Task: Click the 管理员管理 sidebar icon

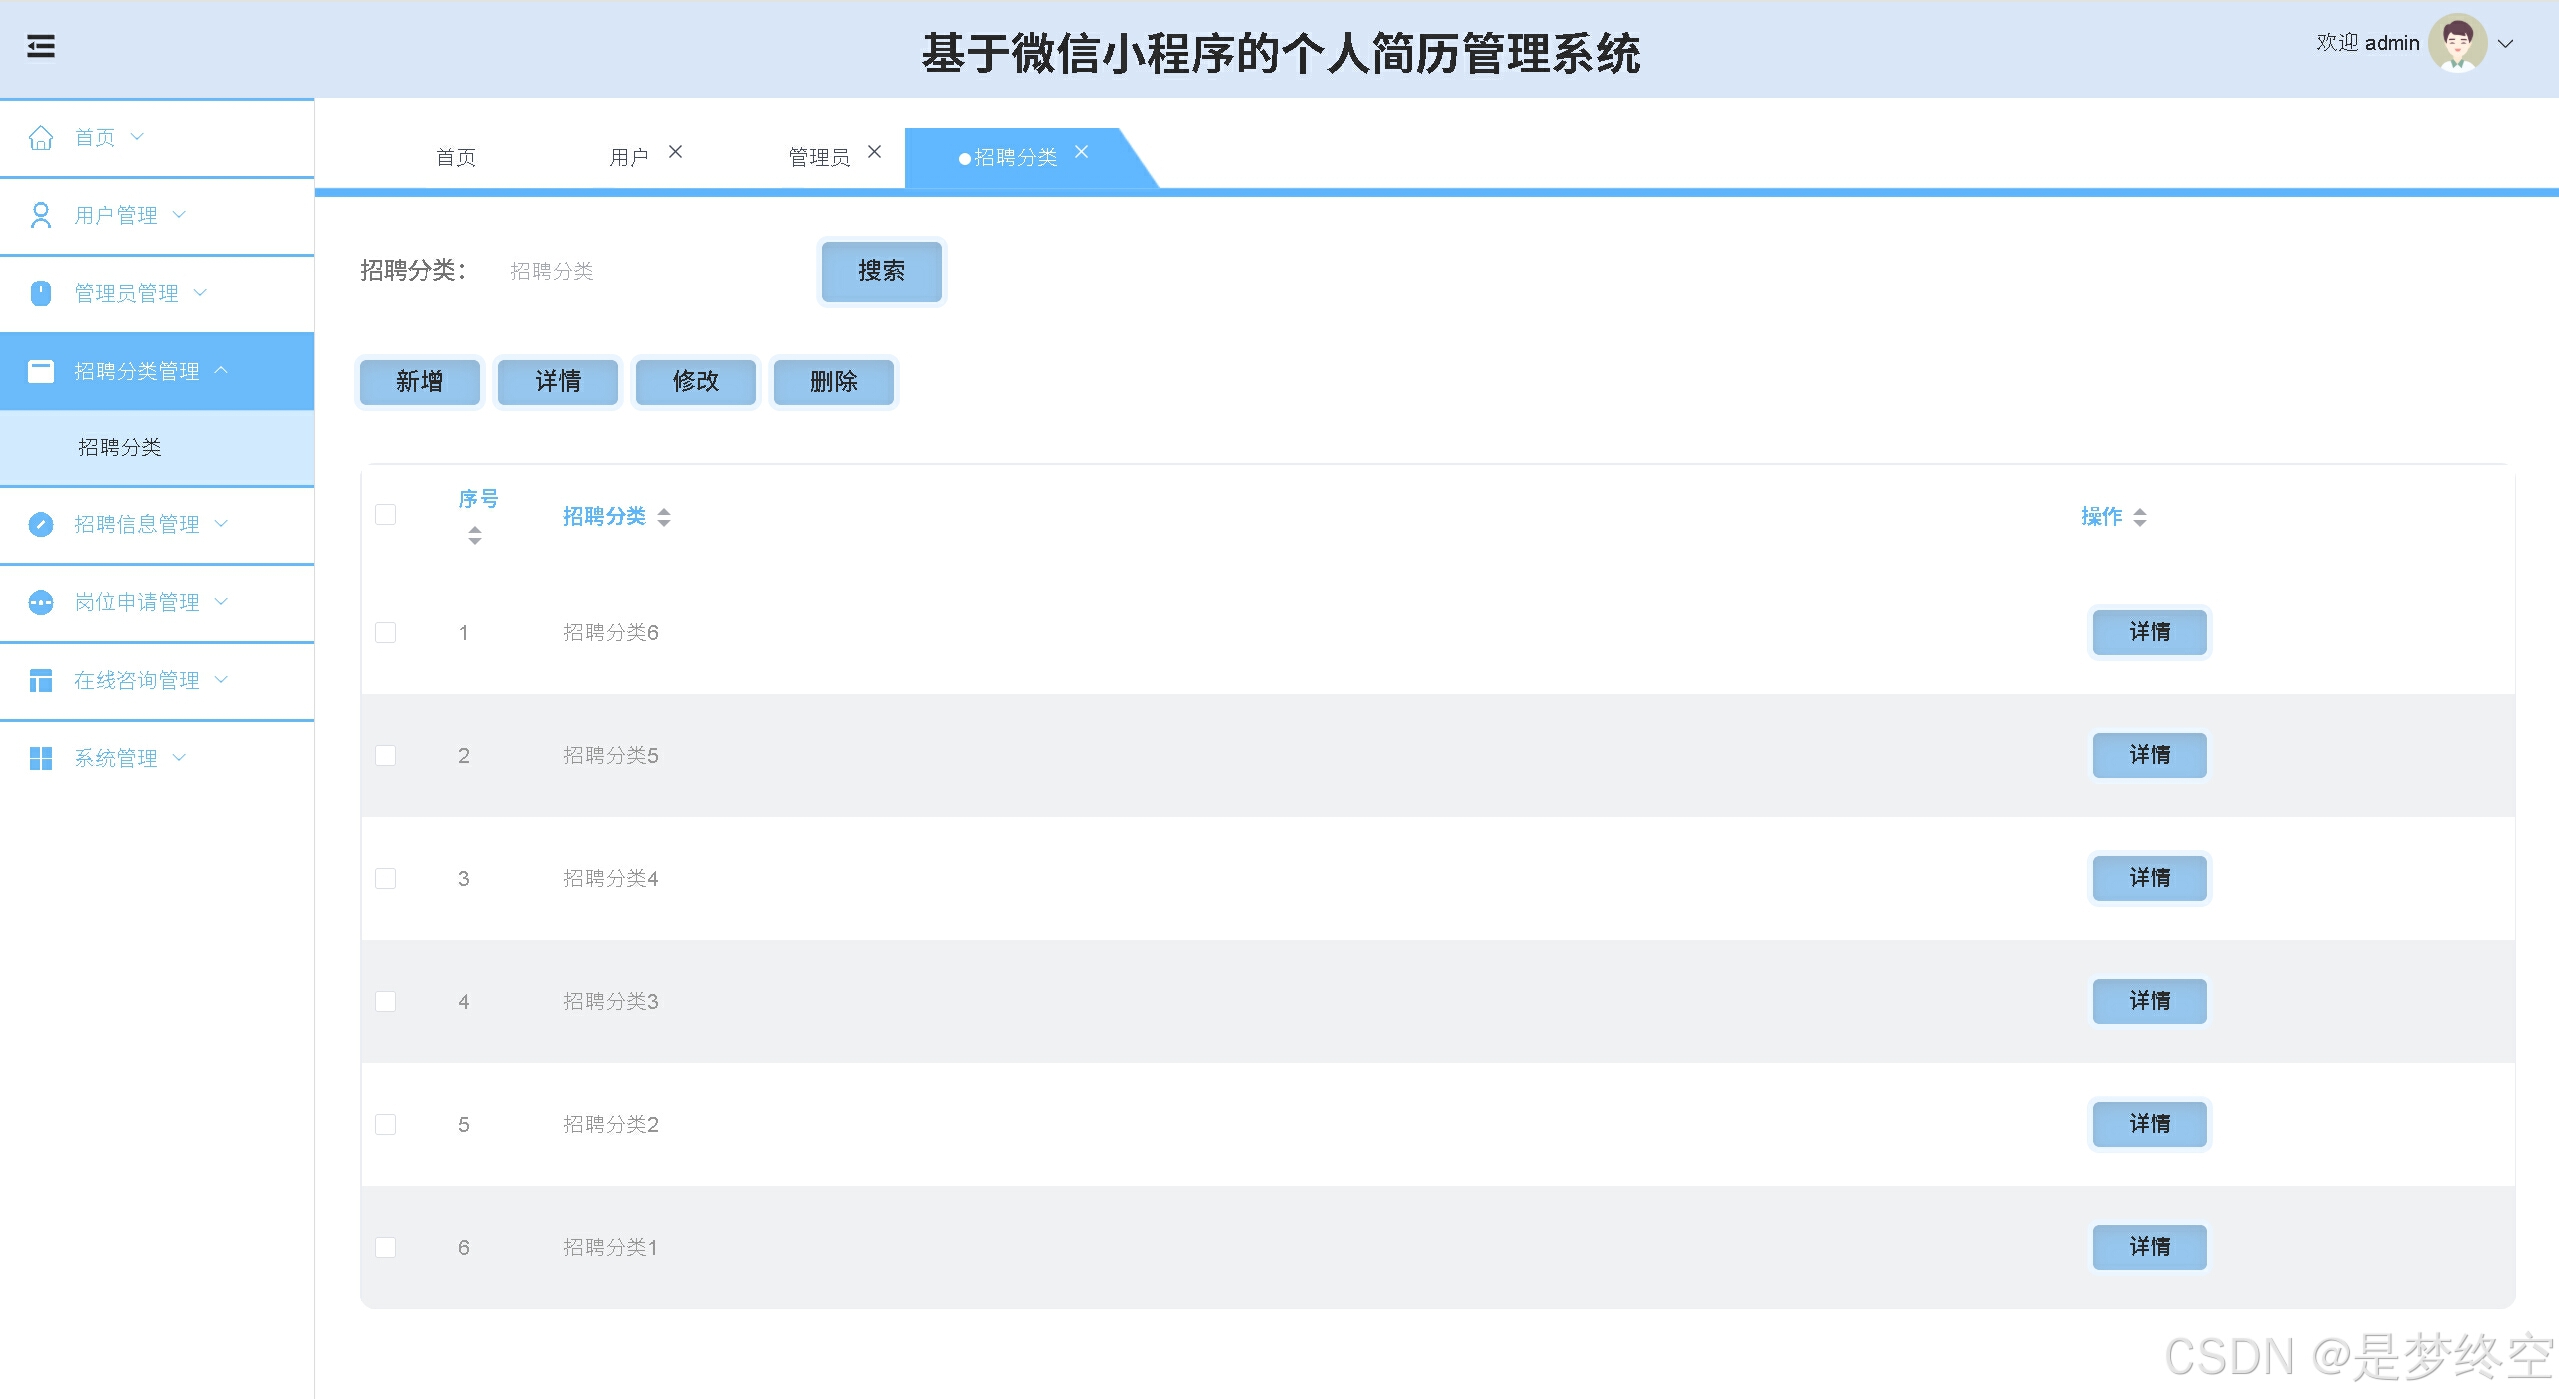Action: 41,293
